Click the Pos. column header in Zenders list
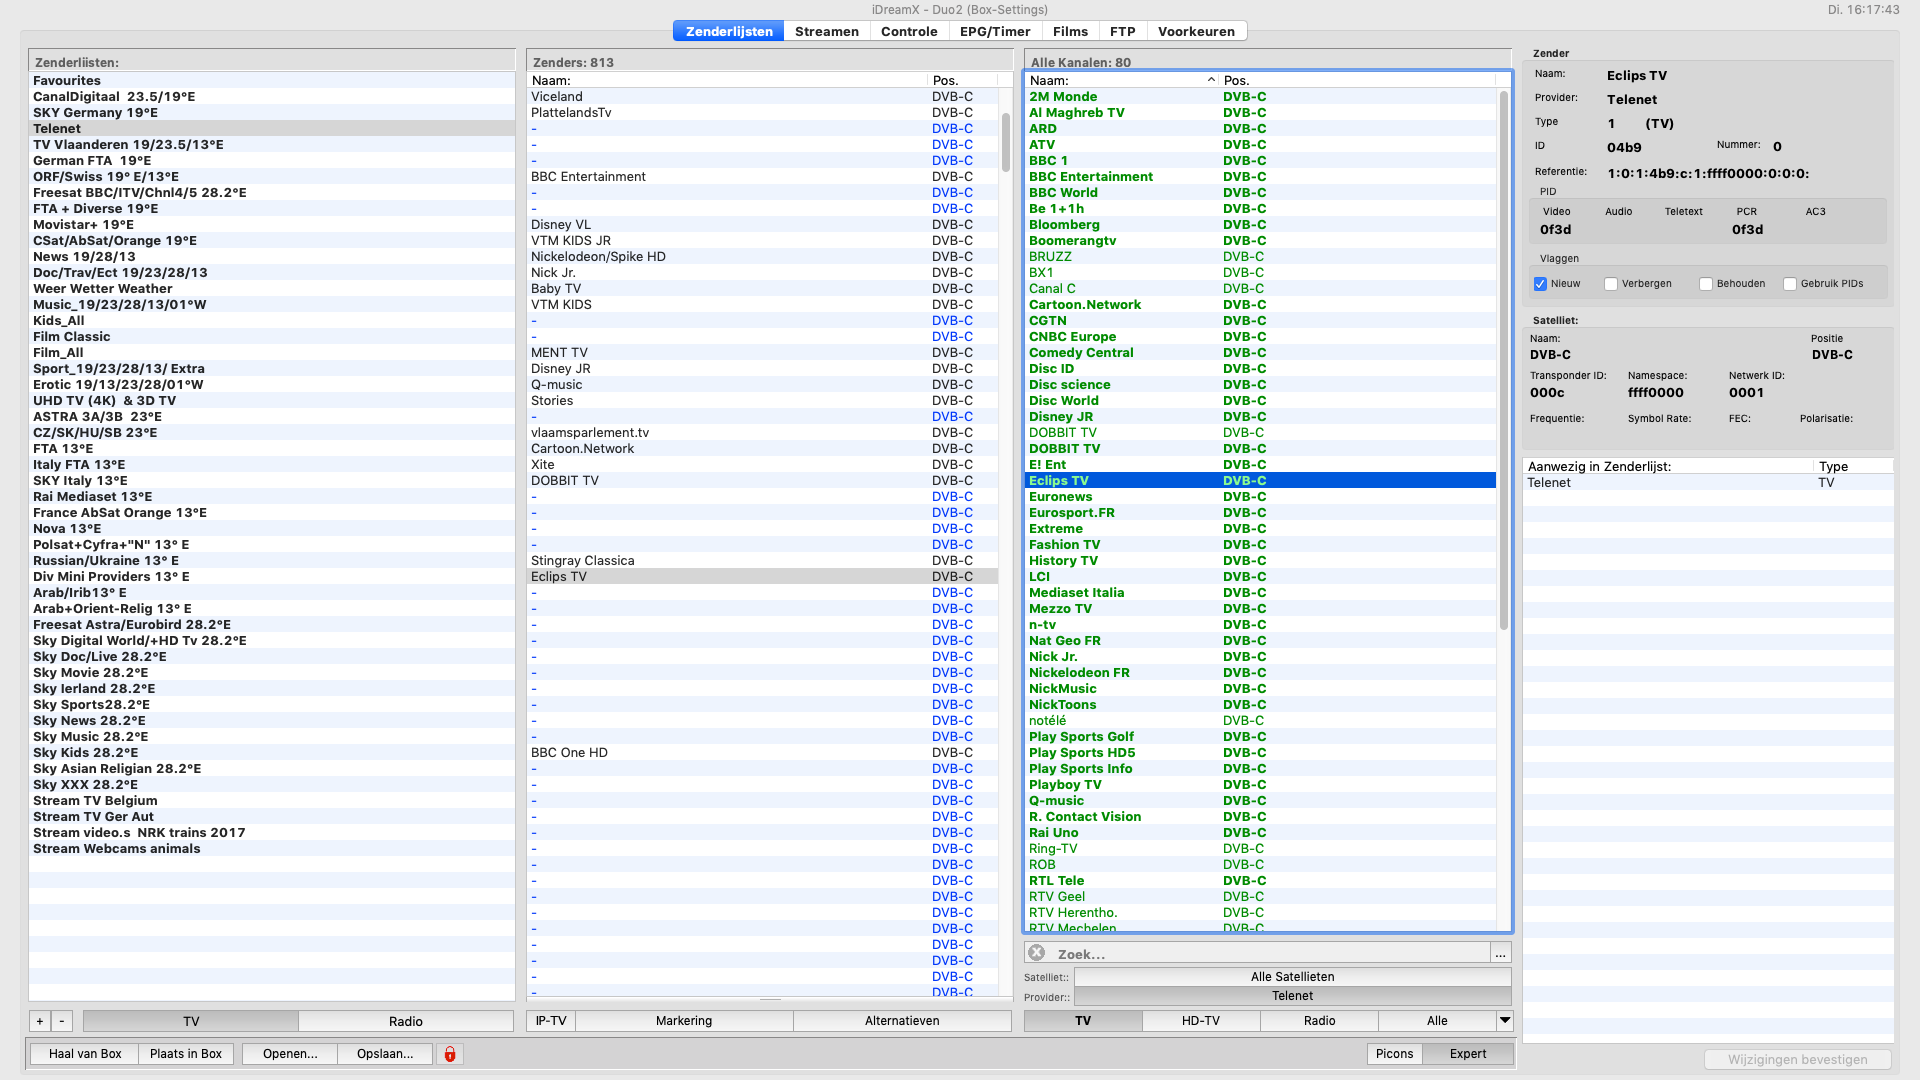Image resolution: width=1920 pixels, height=1080 pixels. (x=963, y=80)
